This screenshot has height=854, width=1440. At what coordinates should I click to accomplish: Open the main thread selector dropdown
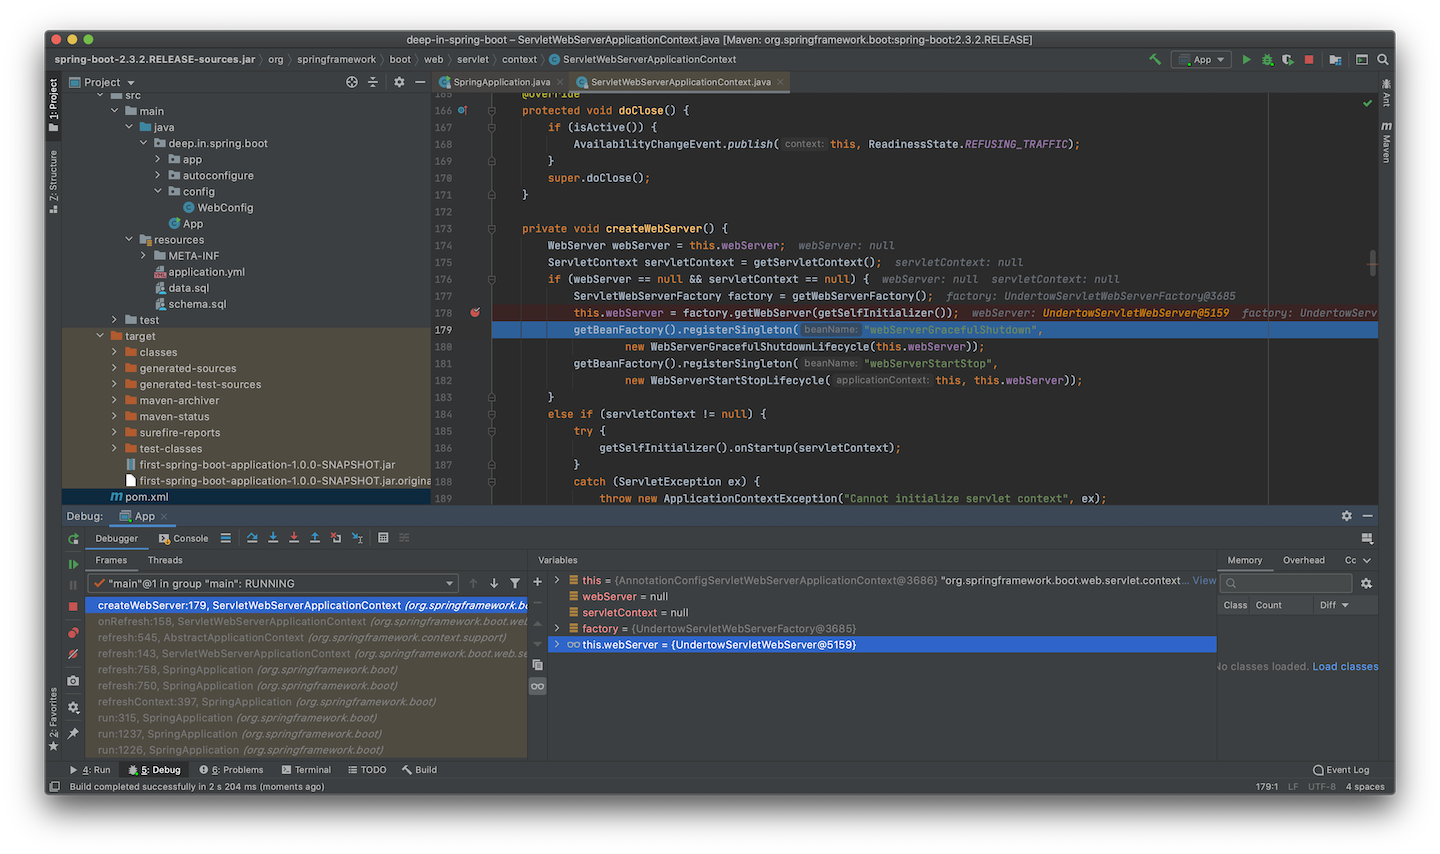[x=272, y=583]
